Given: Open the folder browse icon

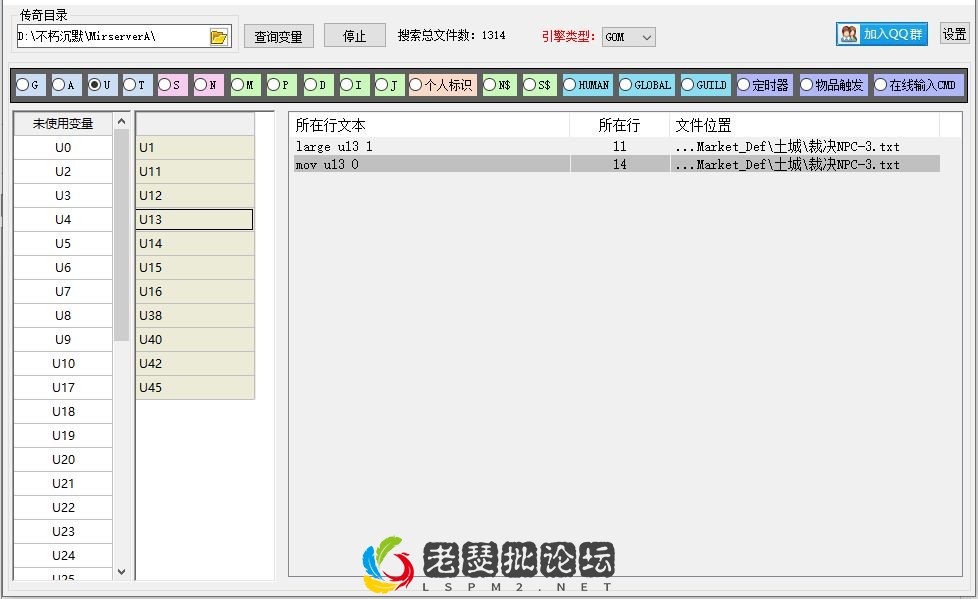Looking at the screenshot, I should coord(218,37).
